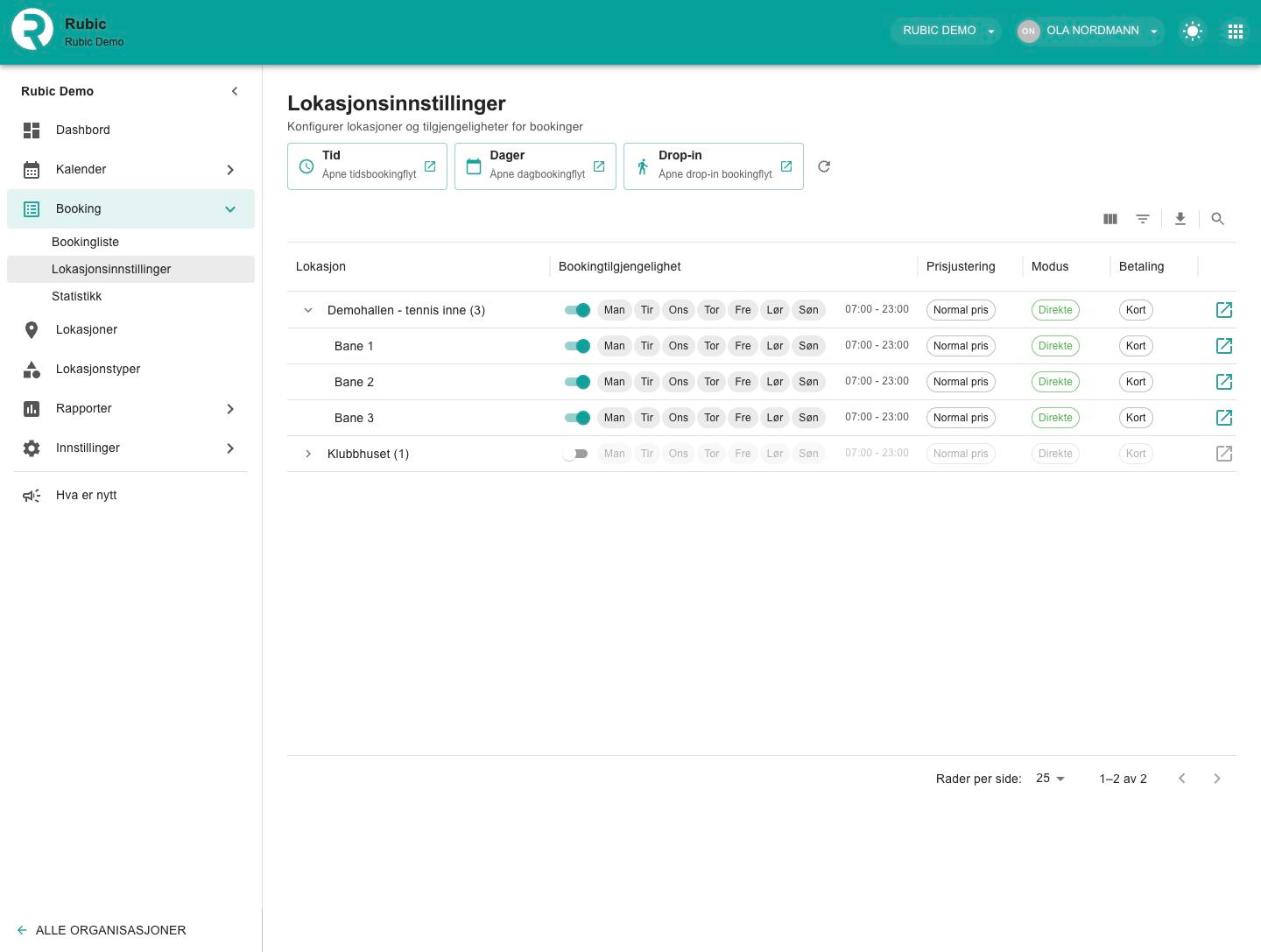Click the Man day chip for Bane 1
1261x952 pixels.
point(614,346)
